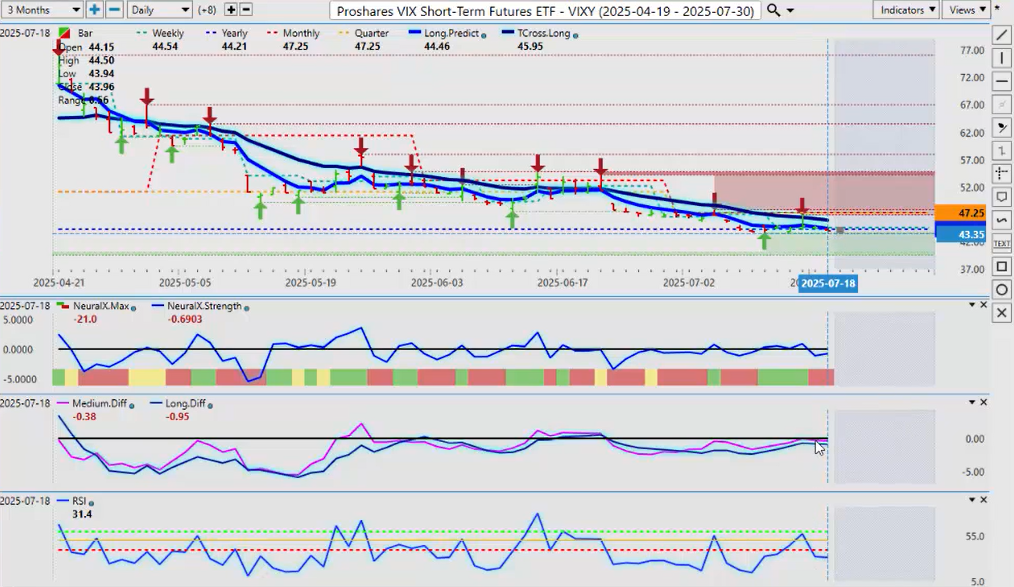1014x587 pixels.
Task: Expand the RSI panel options arrow
Action: coord(968,496)
